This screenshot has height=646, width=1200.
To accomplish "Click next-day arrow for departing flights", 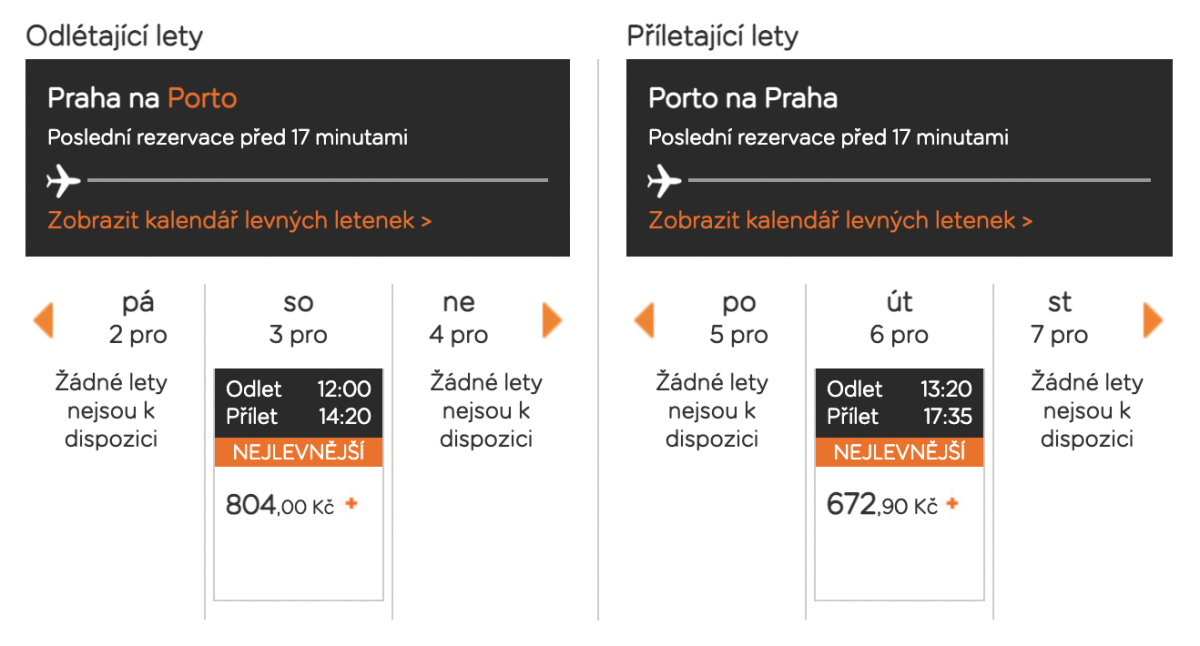I will (x=552, y=321).
